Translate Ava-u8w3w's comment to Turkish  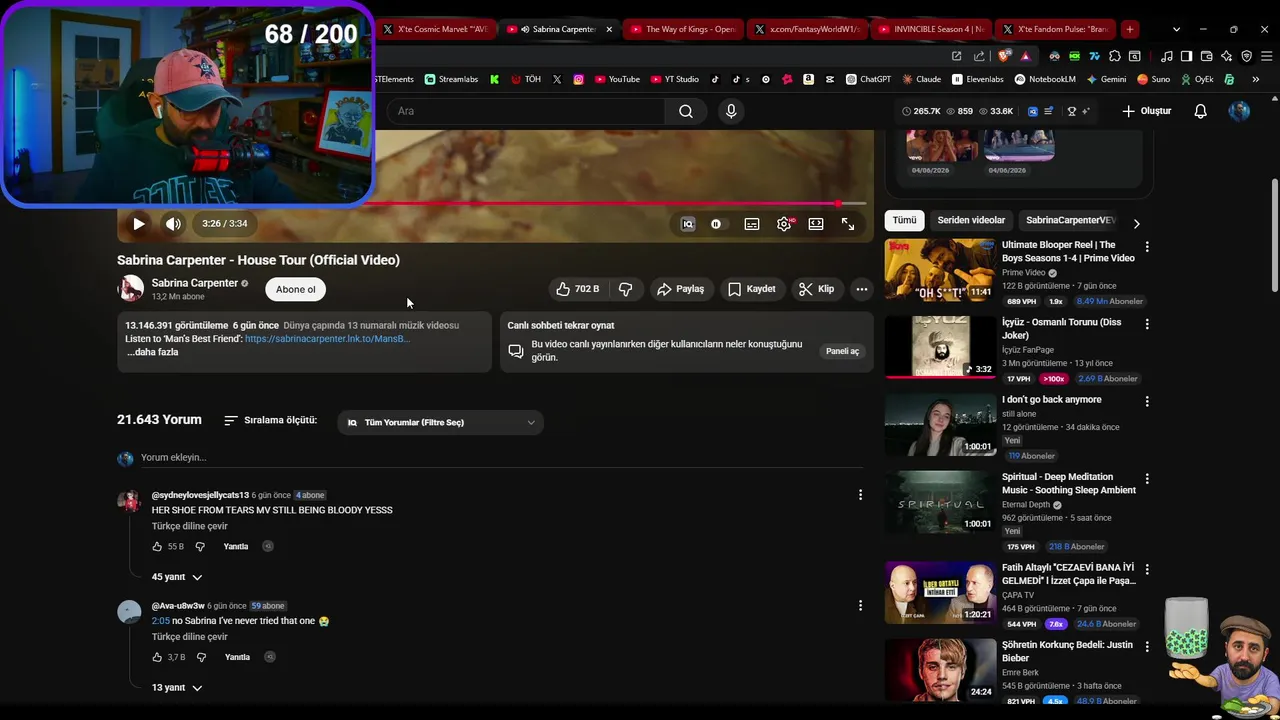tap(190, 637)
